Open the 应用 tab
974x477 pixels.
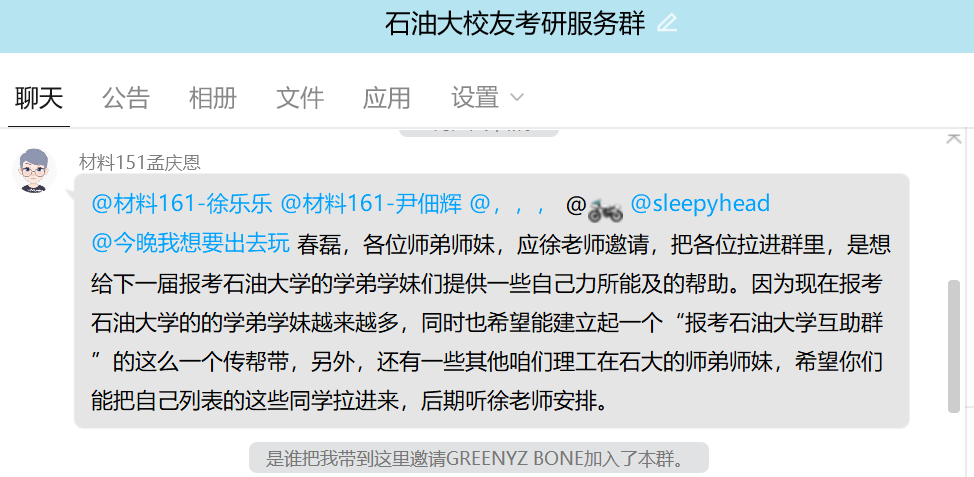tap(387, 98)
